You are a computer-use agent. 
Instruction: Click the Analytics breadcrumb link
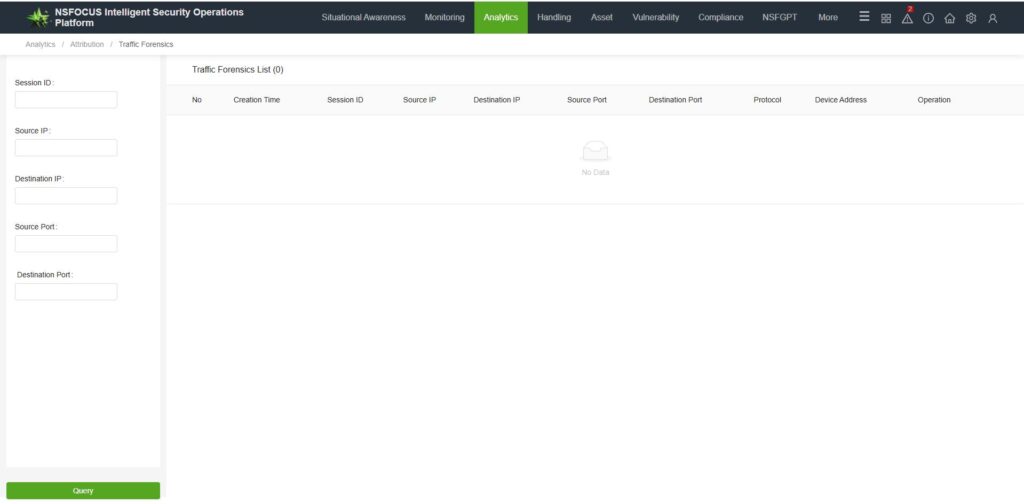click(40, 44)
